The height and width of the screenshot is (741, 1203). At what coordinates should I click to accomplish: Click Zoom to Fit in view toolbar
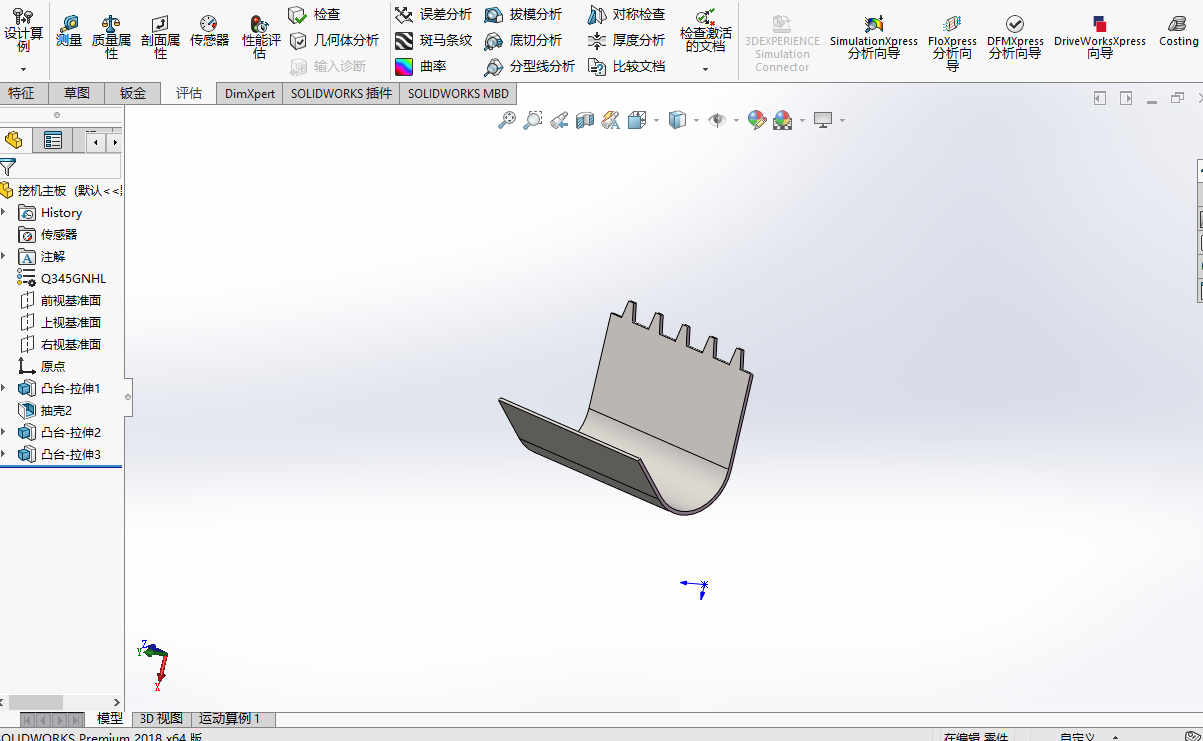click(x=507, y=120)
